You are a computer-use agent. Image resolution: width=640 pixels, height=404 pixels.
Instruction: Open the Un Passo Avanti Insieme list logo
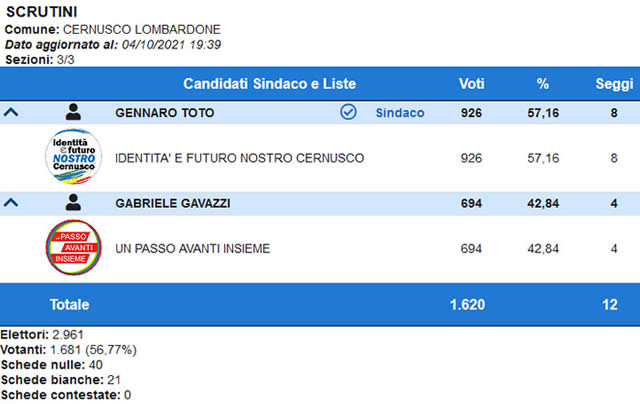73,247
